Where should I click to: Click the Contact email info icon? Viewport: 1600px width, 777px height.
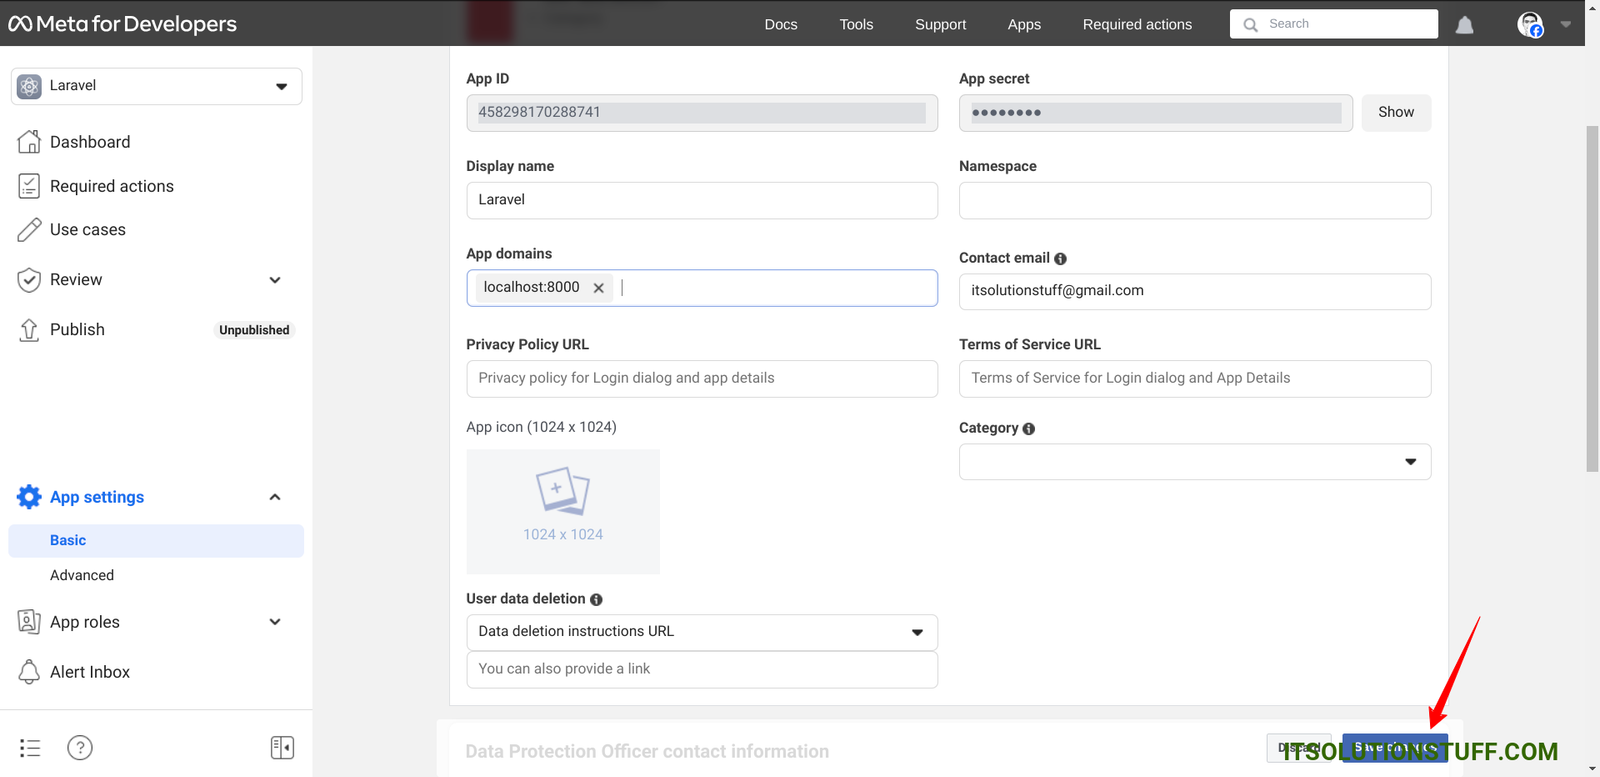(1061, 259)
